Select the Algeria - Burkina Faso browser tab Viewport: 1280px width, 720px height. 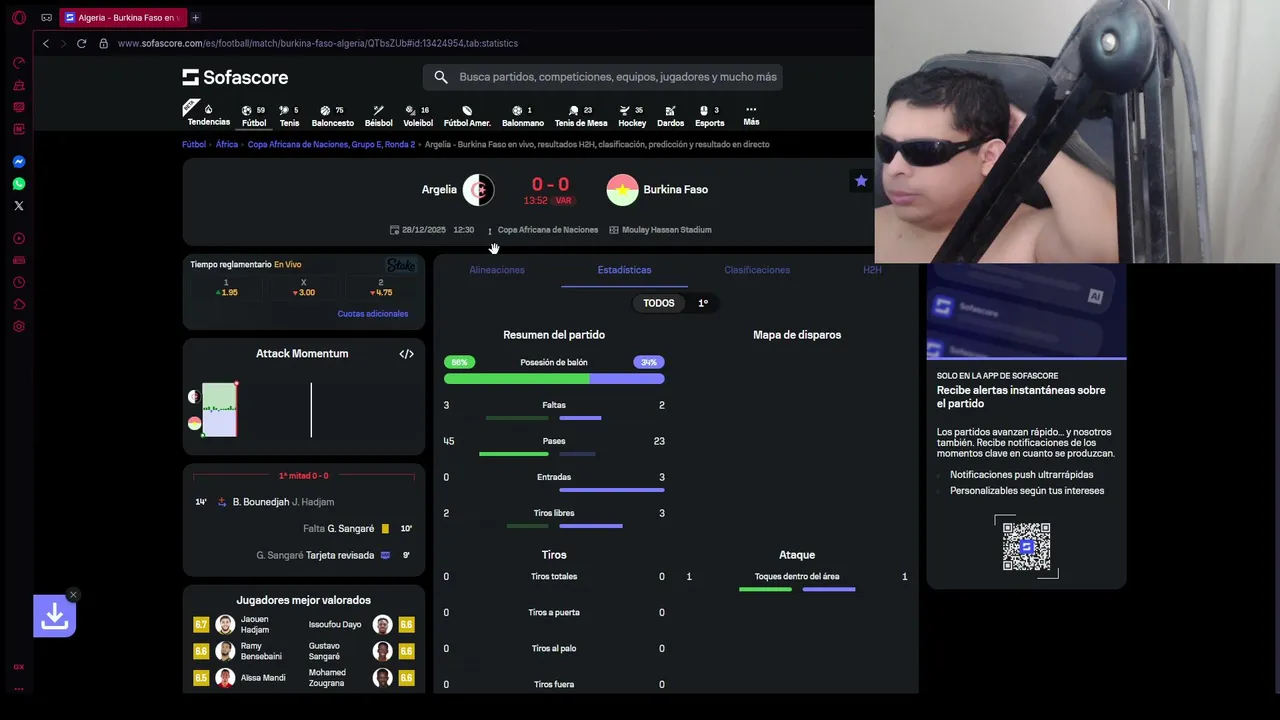coord(122,17)
